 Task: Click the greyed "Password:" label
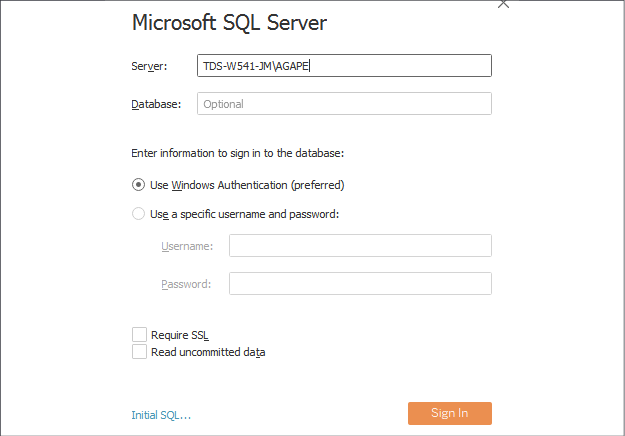point(186,284)
